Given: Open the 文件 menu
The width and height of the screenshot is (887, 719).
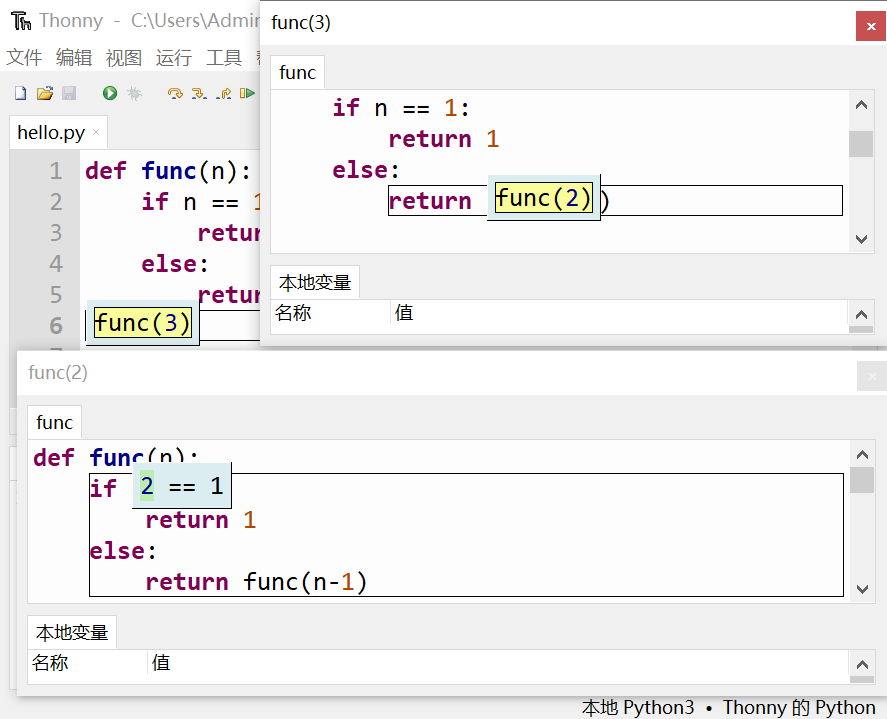Looking at the screenshot, I should coord(24,58).
